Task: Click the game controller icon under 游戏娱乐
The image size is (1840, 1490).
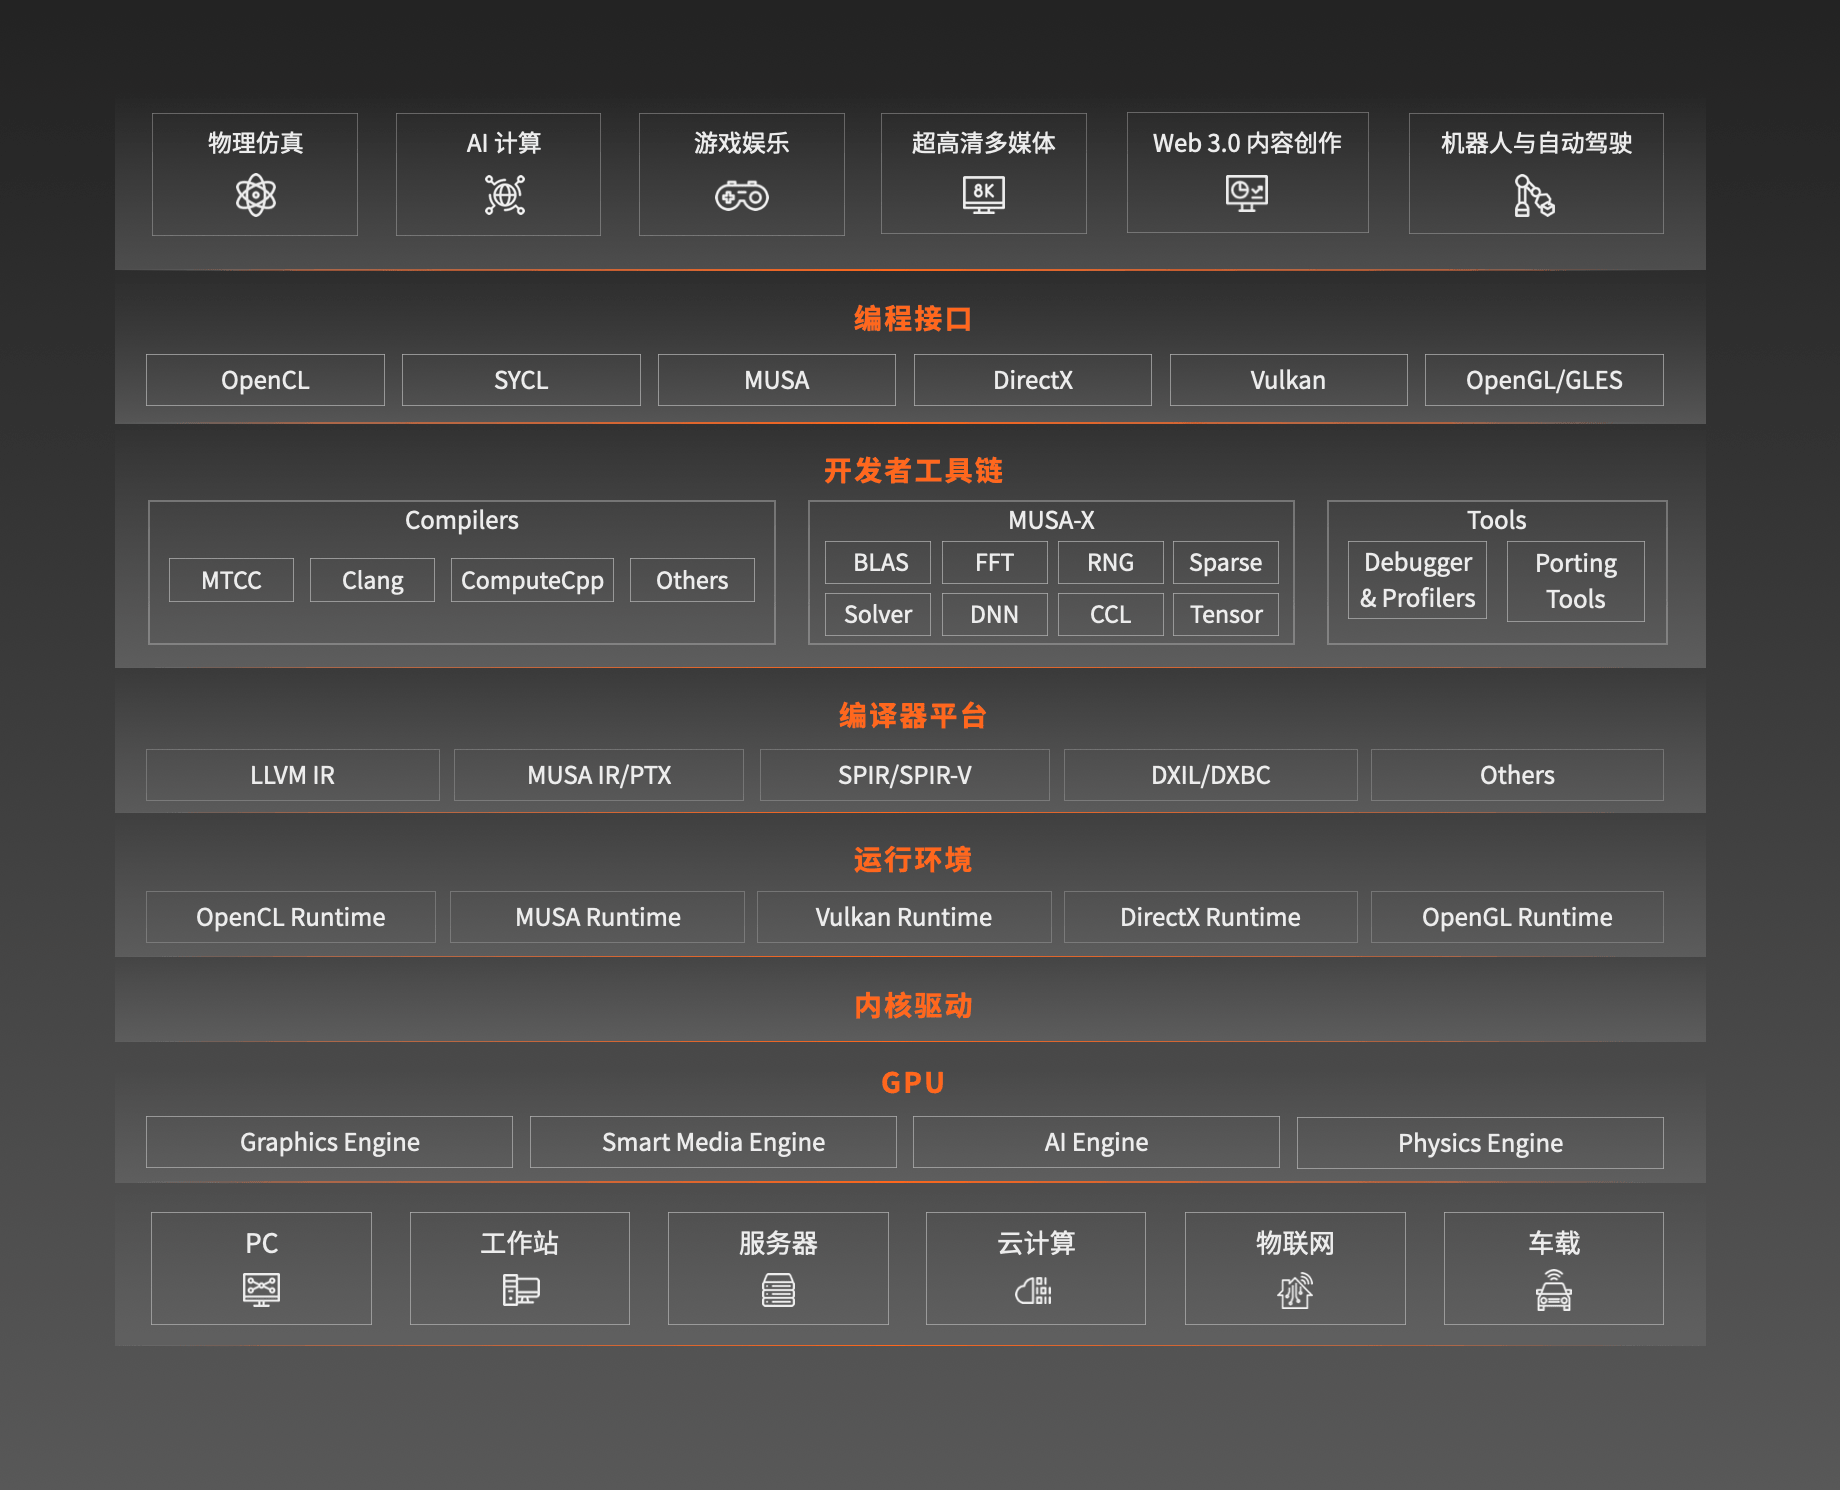Action: 741,196
